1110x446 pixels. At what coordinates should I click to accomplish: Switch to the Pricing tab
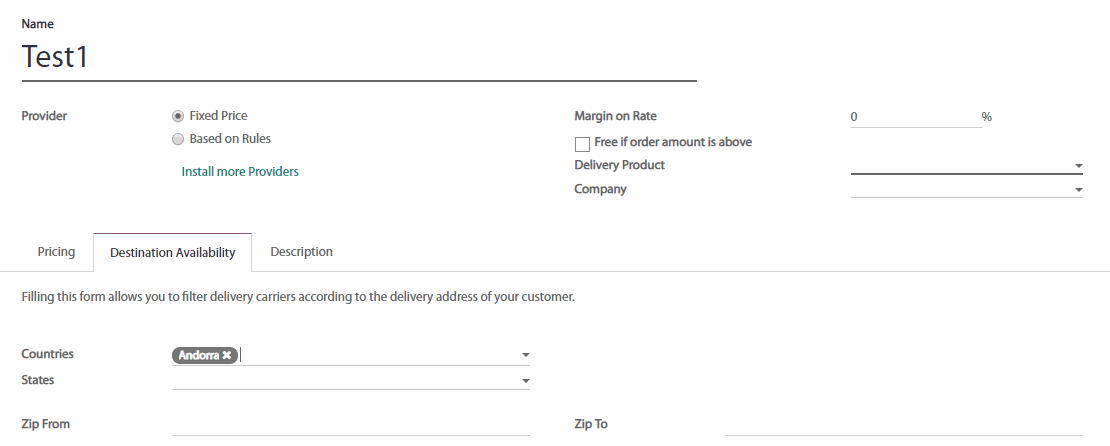[x=56, y=252]
